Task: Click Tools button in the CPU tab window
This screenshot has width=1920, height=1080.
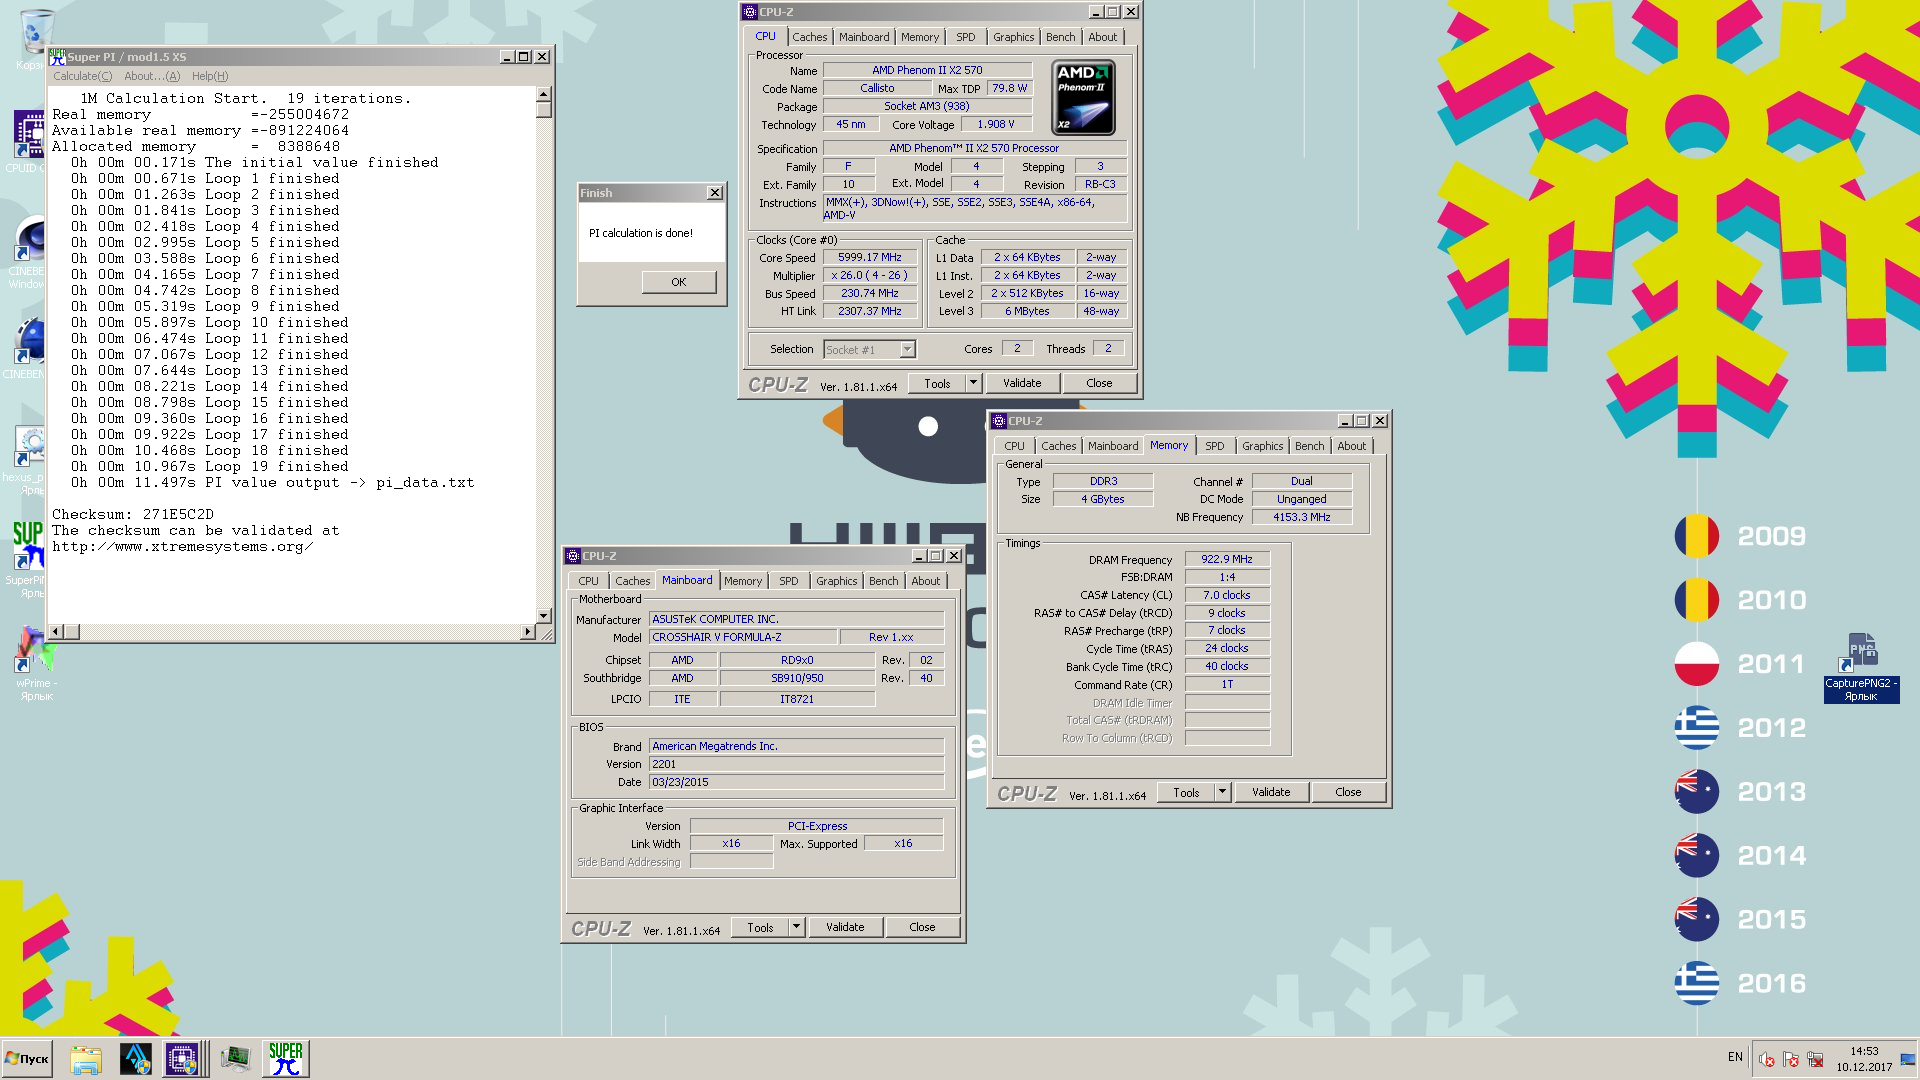Action: pos(937,383)
